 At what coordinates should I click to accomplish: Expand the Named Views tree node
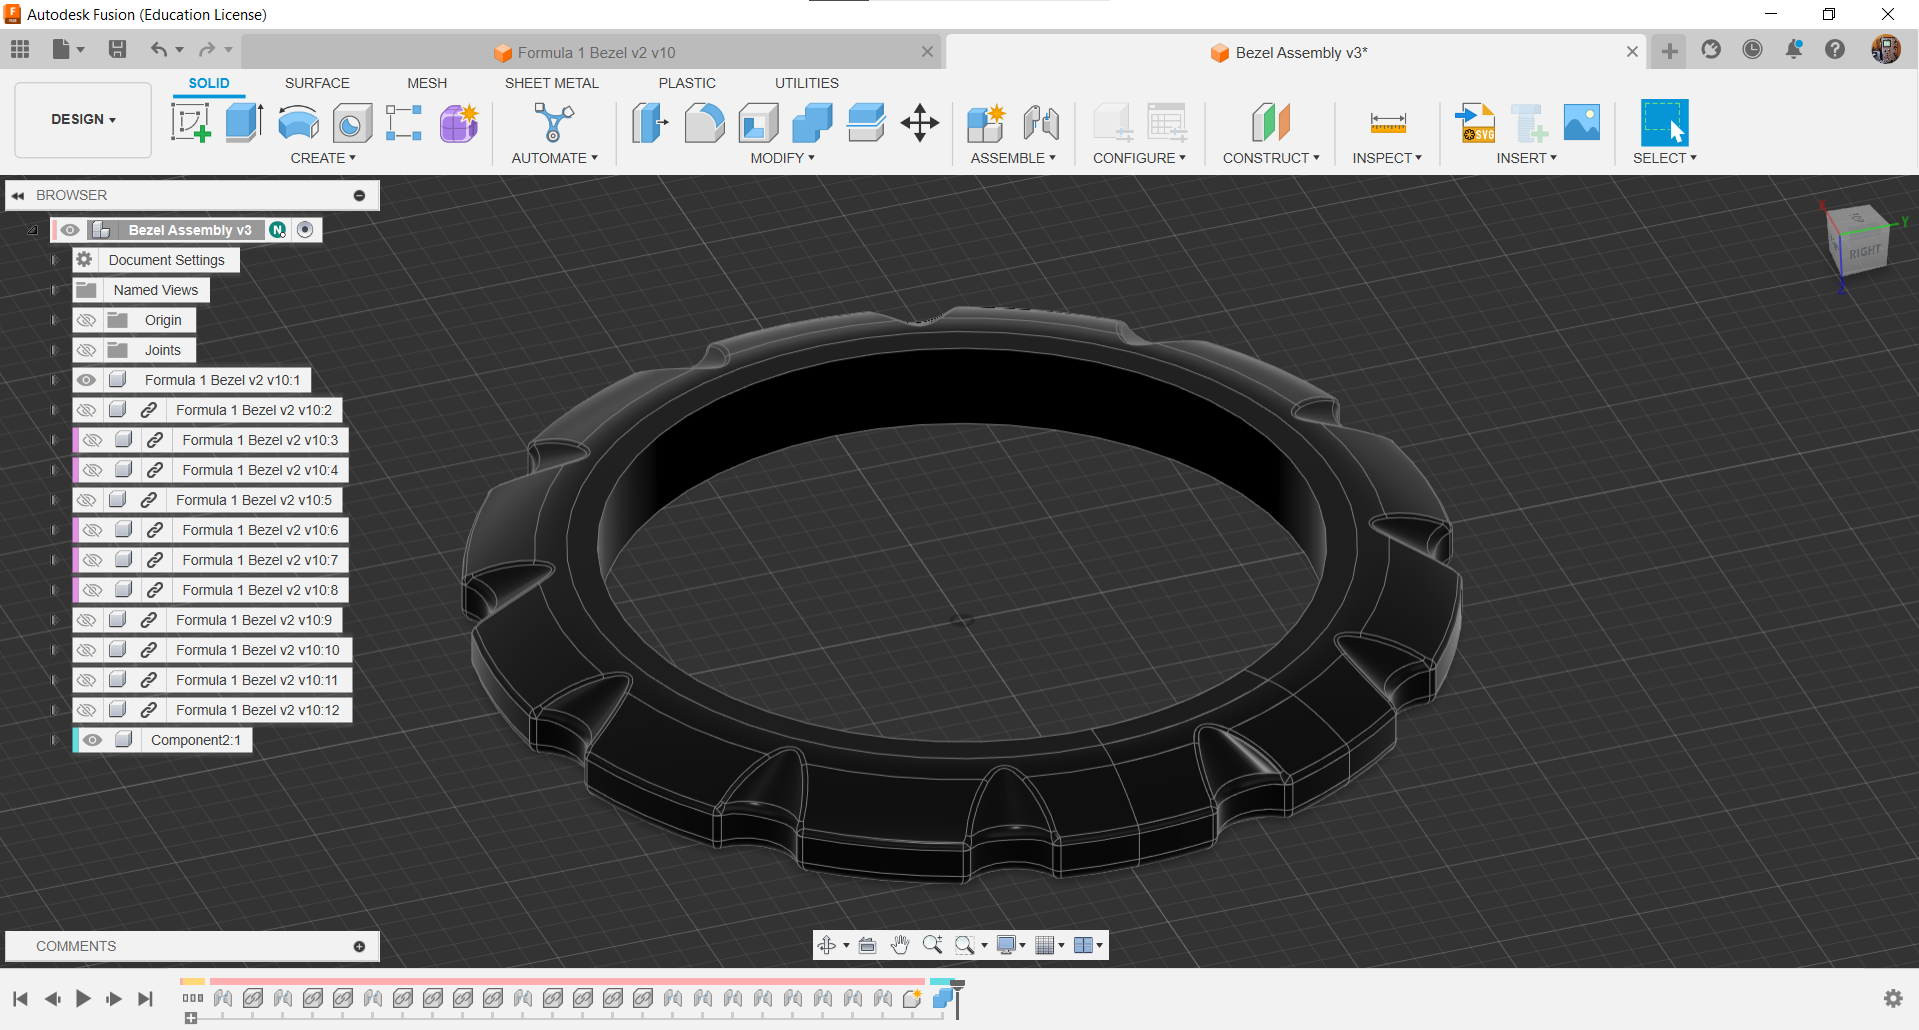coord(55,290)
